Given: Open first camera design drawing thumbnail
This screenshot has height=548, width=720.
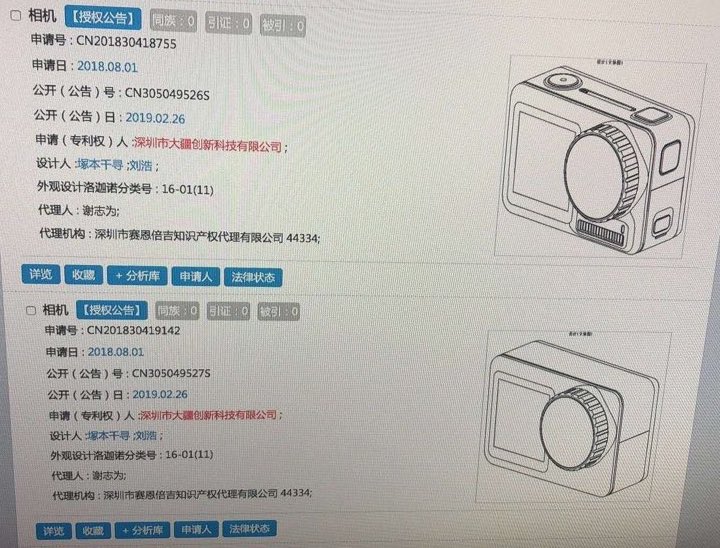Looking at the screenshot, I should click(x=601, y=157).
